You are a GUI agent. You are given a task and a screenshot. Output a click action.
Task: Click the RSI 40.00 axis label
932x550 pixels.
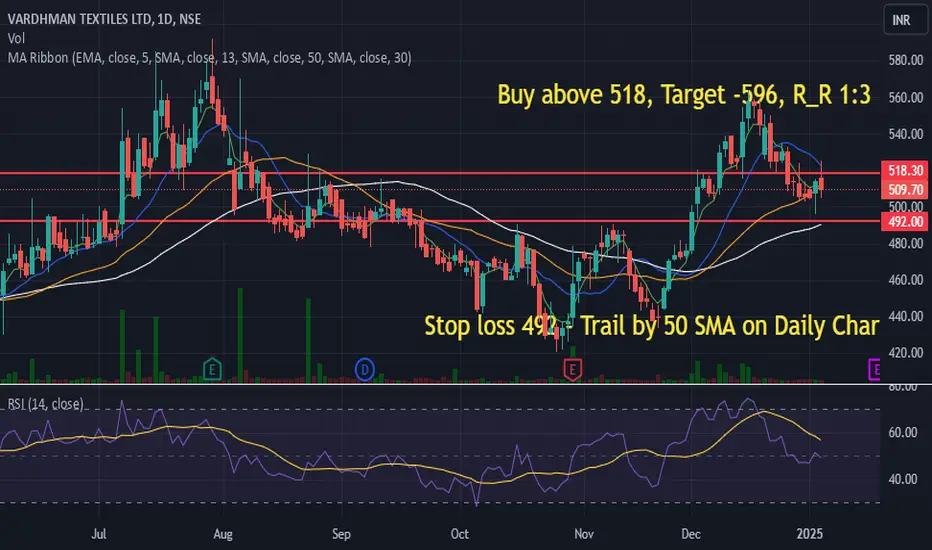[903, 479]
